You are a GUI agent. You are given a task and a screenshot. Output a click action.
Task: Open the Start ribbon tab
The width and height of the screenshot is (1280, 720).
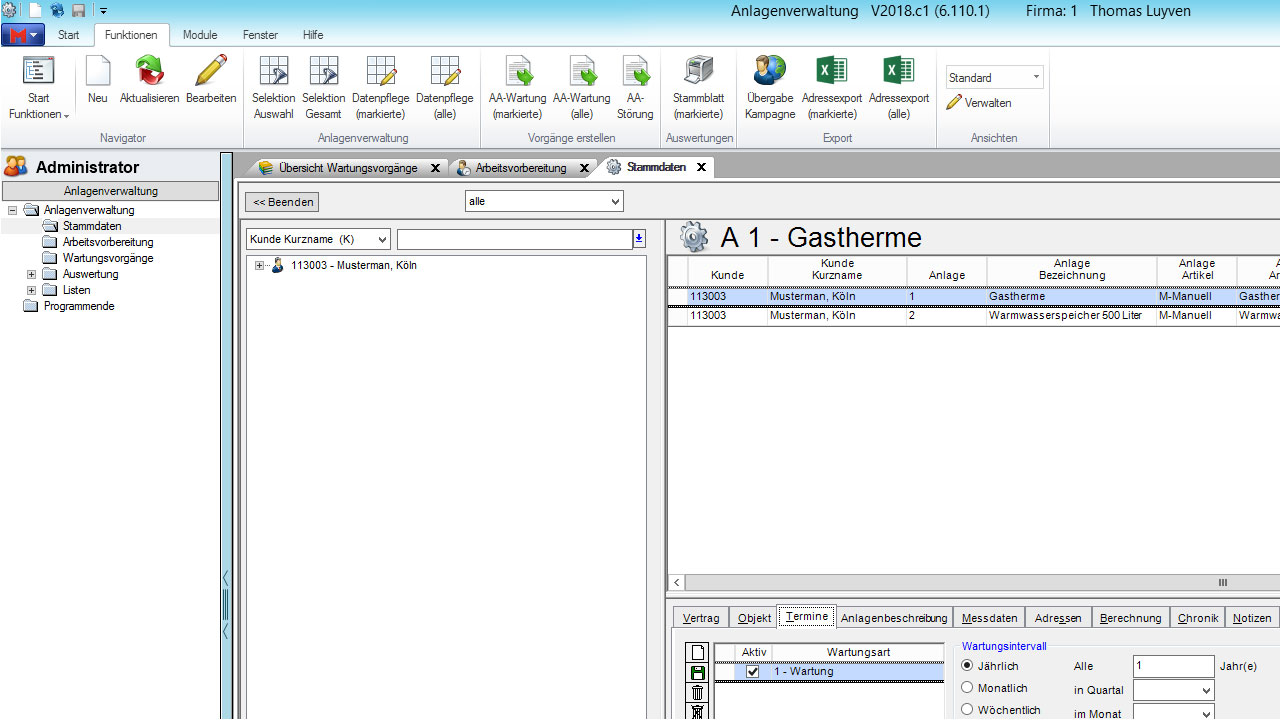tap(69, 35)
